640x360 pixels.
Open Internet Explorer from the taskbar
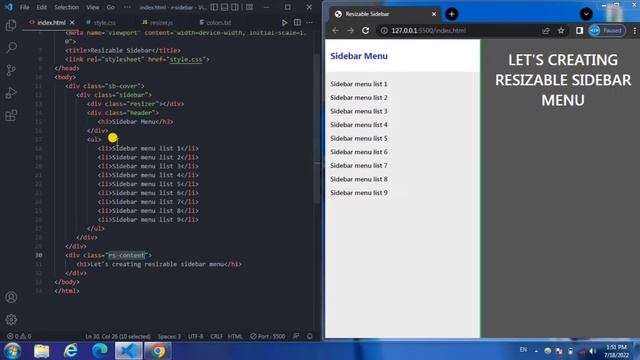click(71, 351)
